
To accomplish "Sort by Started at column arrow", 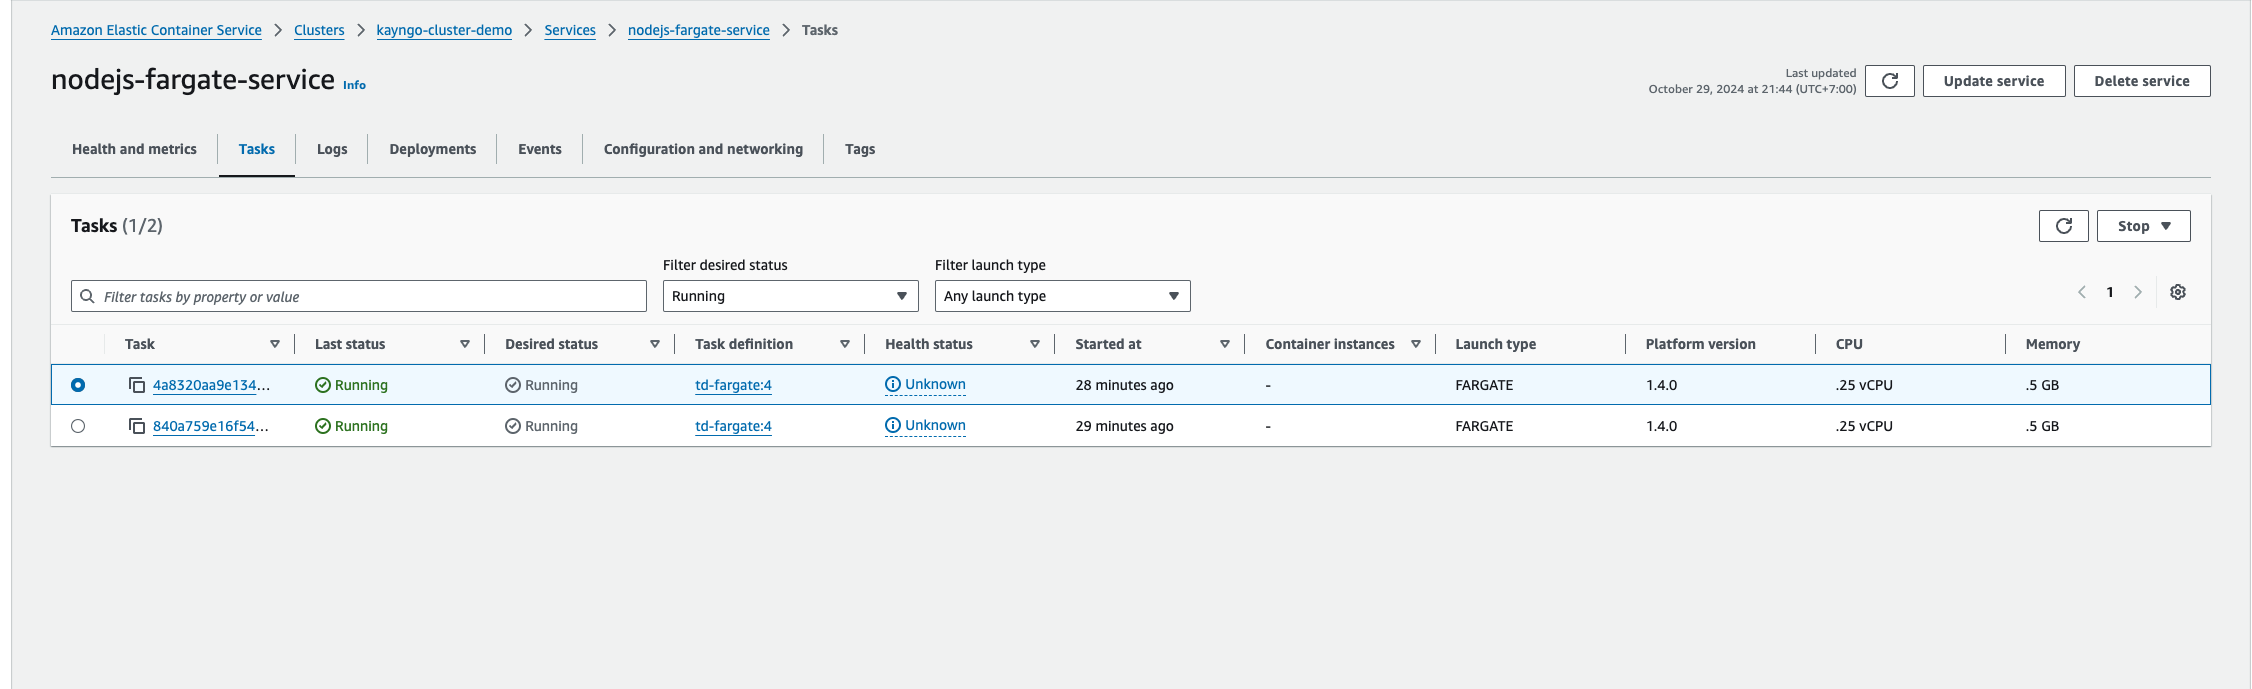I will coord(1225,344).
